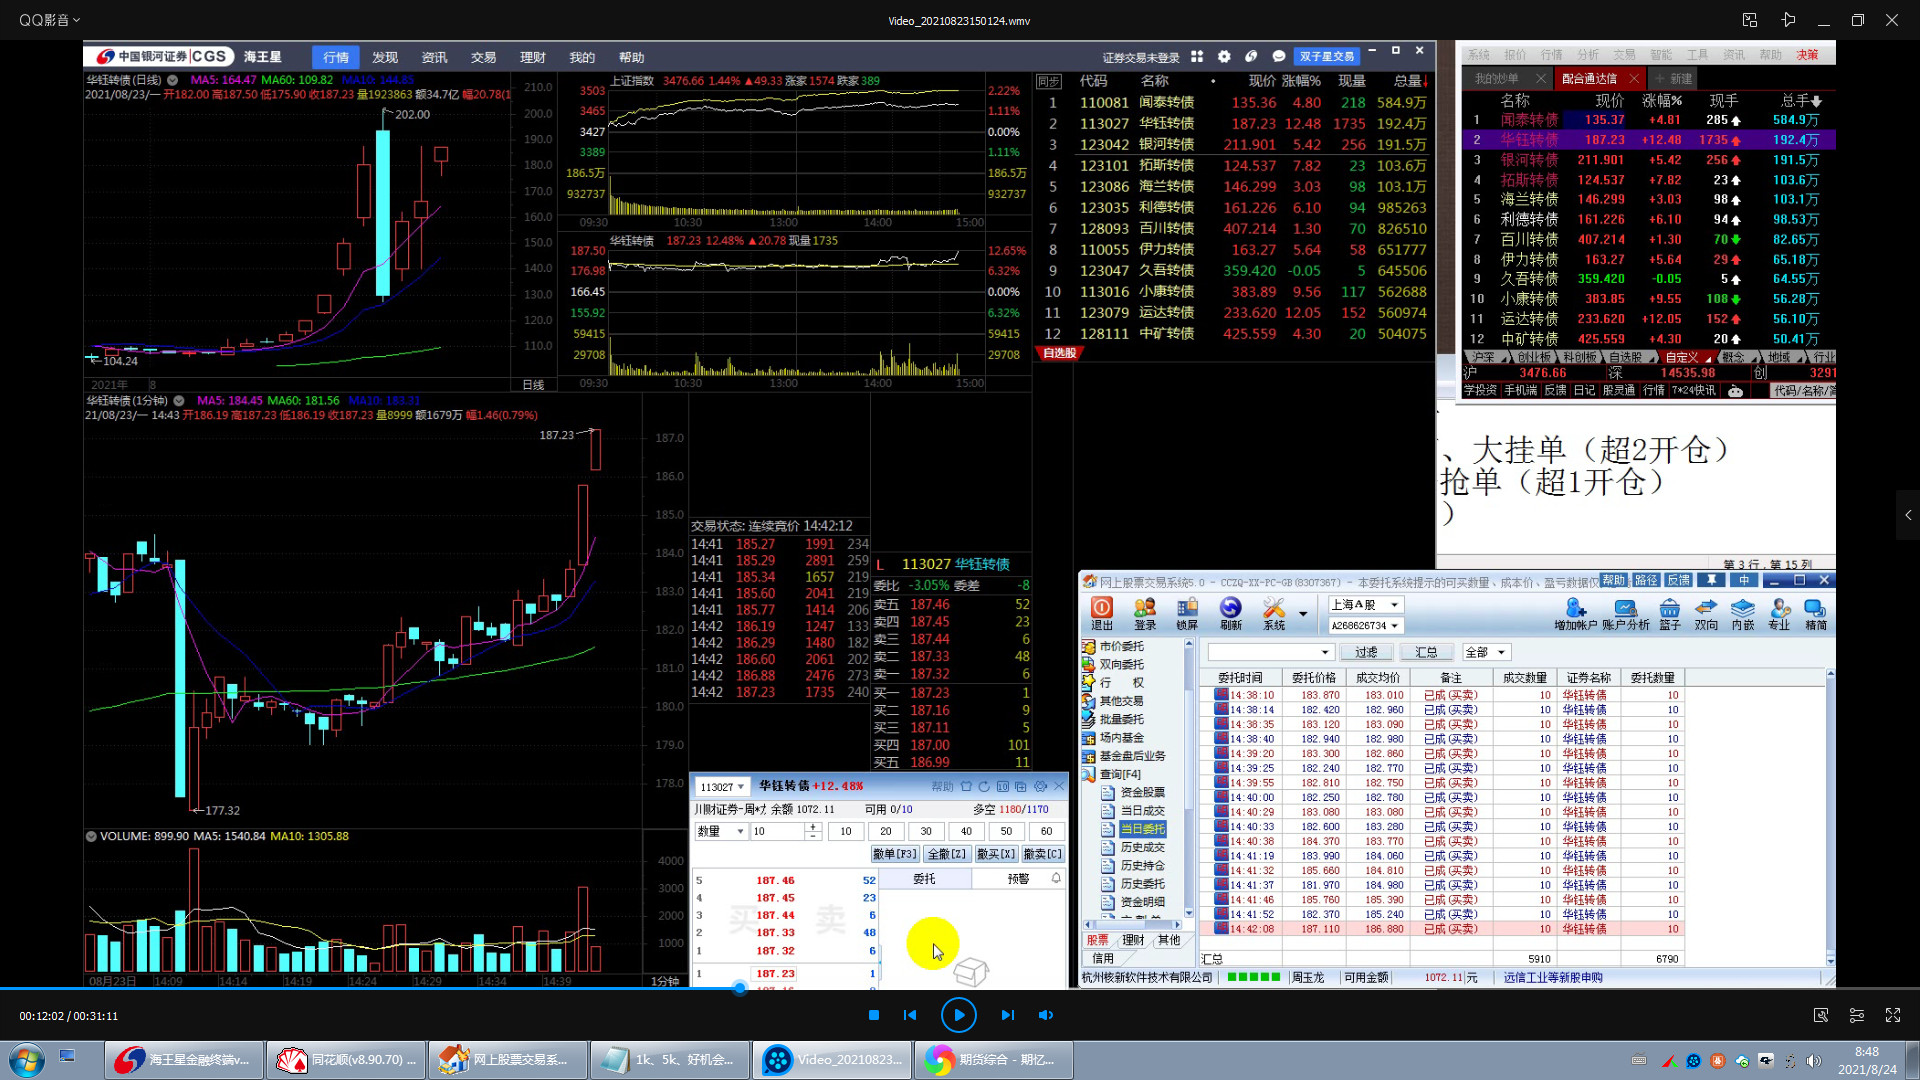Click QQ影音 pin-on-top icon in title bar
The image size is (1920, 1080).
tap(1789, 20)
